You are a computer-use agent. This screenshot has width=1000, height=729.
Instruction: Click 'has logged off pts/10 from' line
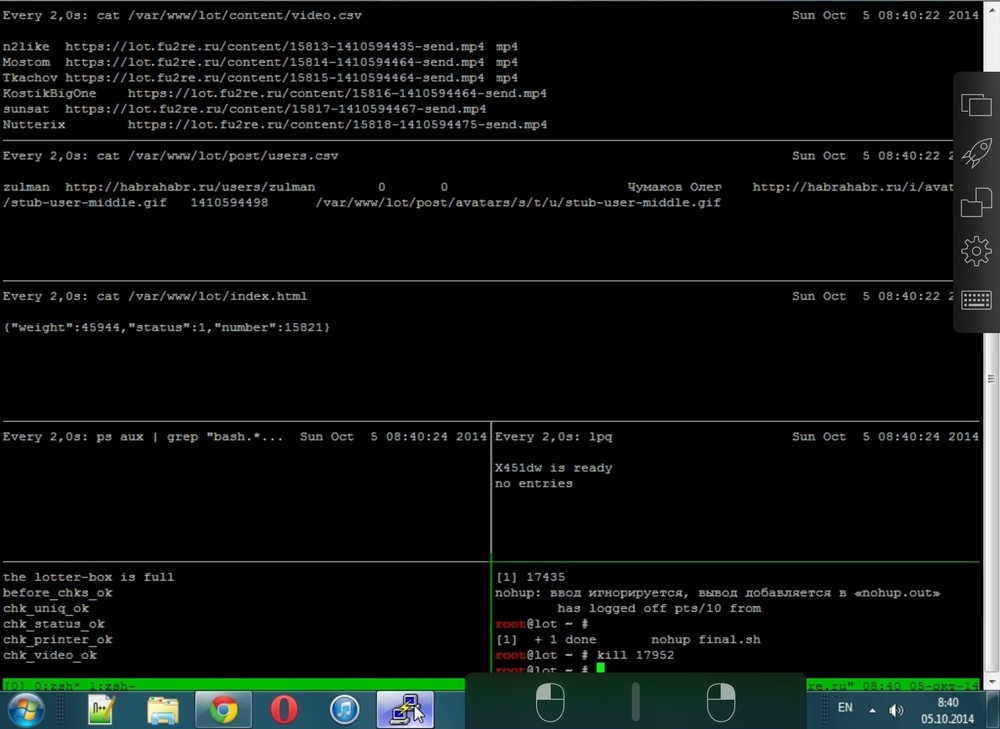[659, 608]
